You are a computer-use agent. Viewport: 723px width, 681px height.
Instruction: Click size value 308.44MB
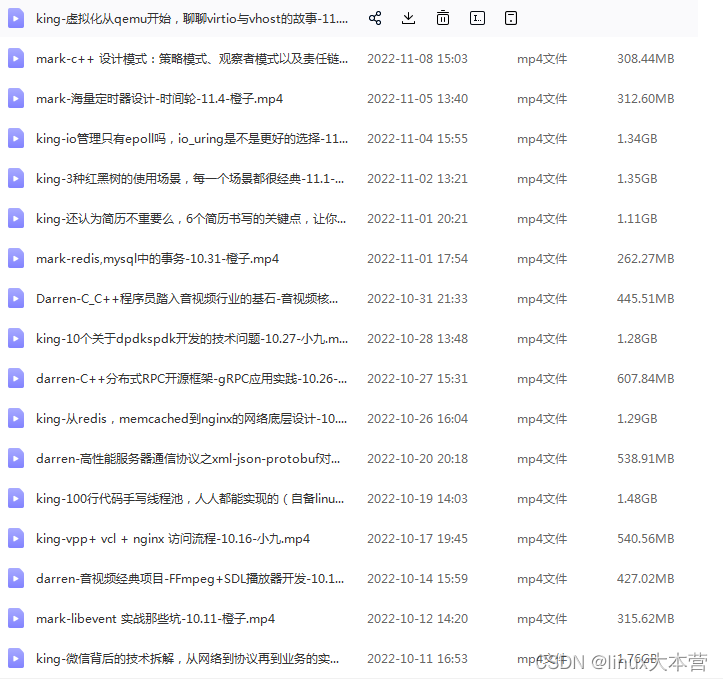pyautogui.click(x=646, y=59)
